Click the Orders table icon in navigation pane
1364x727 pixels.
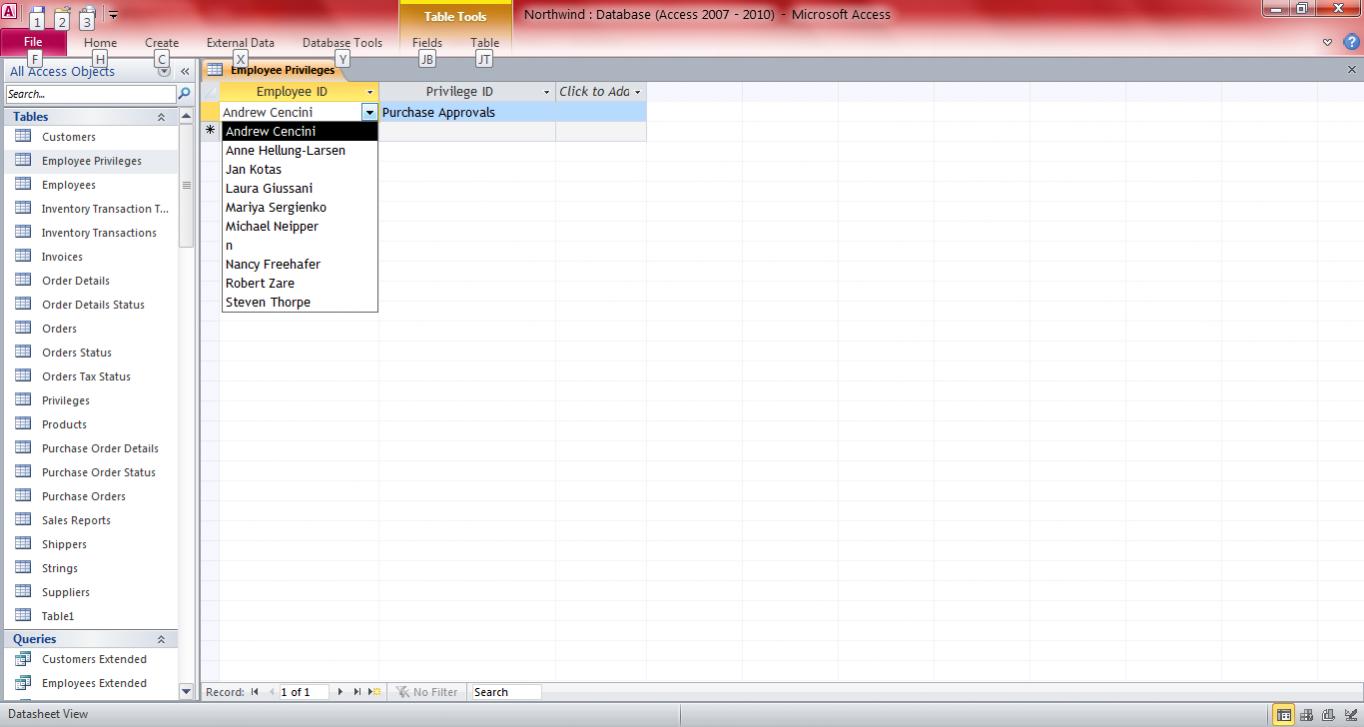[23, 328]
